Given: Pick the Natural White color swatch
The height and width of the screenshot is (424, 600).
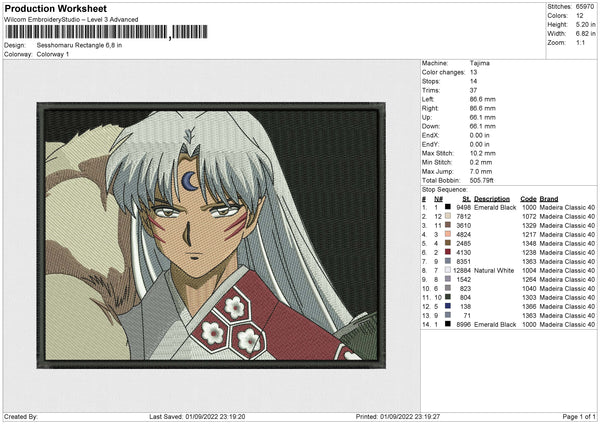Looking at the screenshot, I should click(x=447, y=270).
